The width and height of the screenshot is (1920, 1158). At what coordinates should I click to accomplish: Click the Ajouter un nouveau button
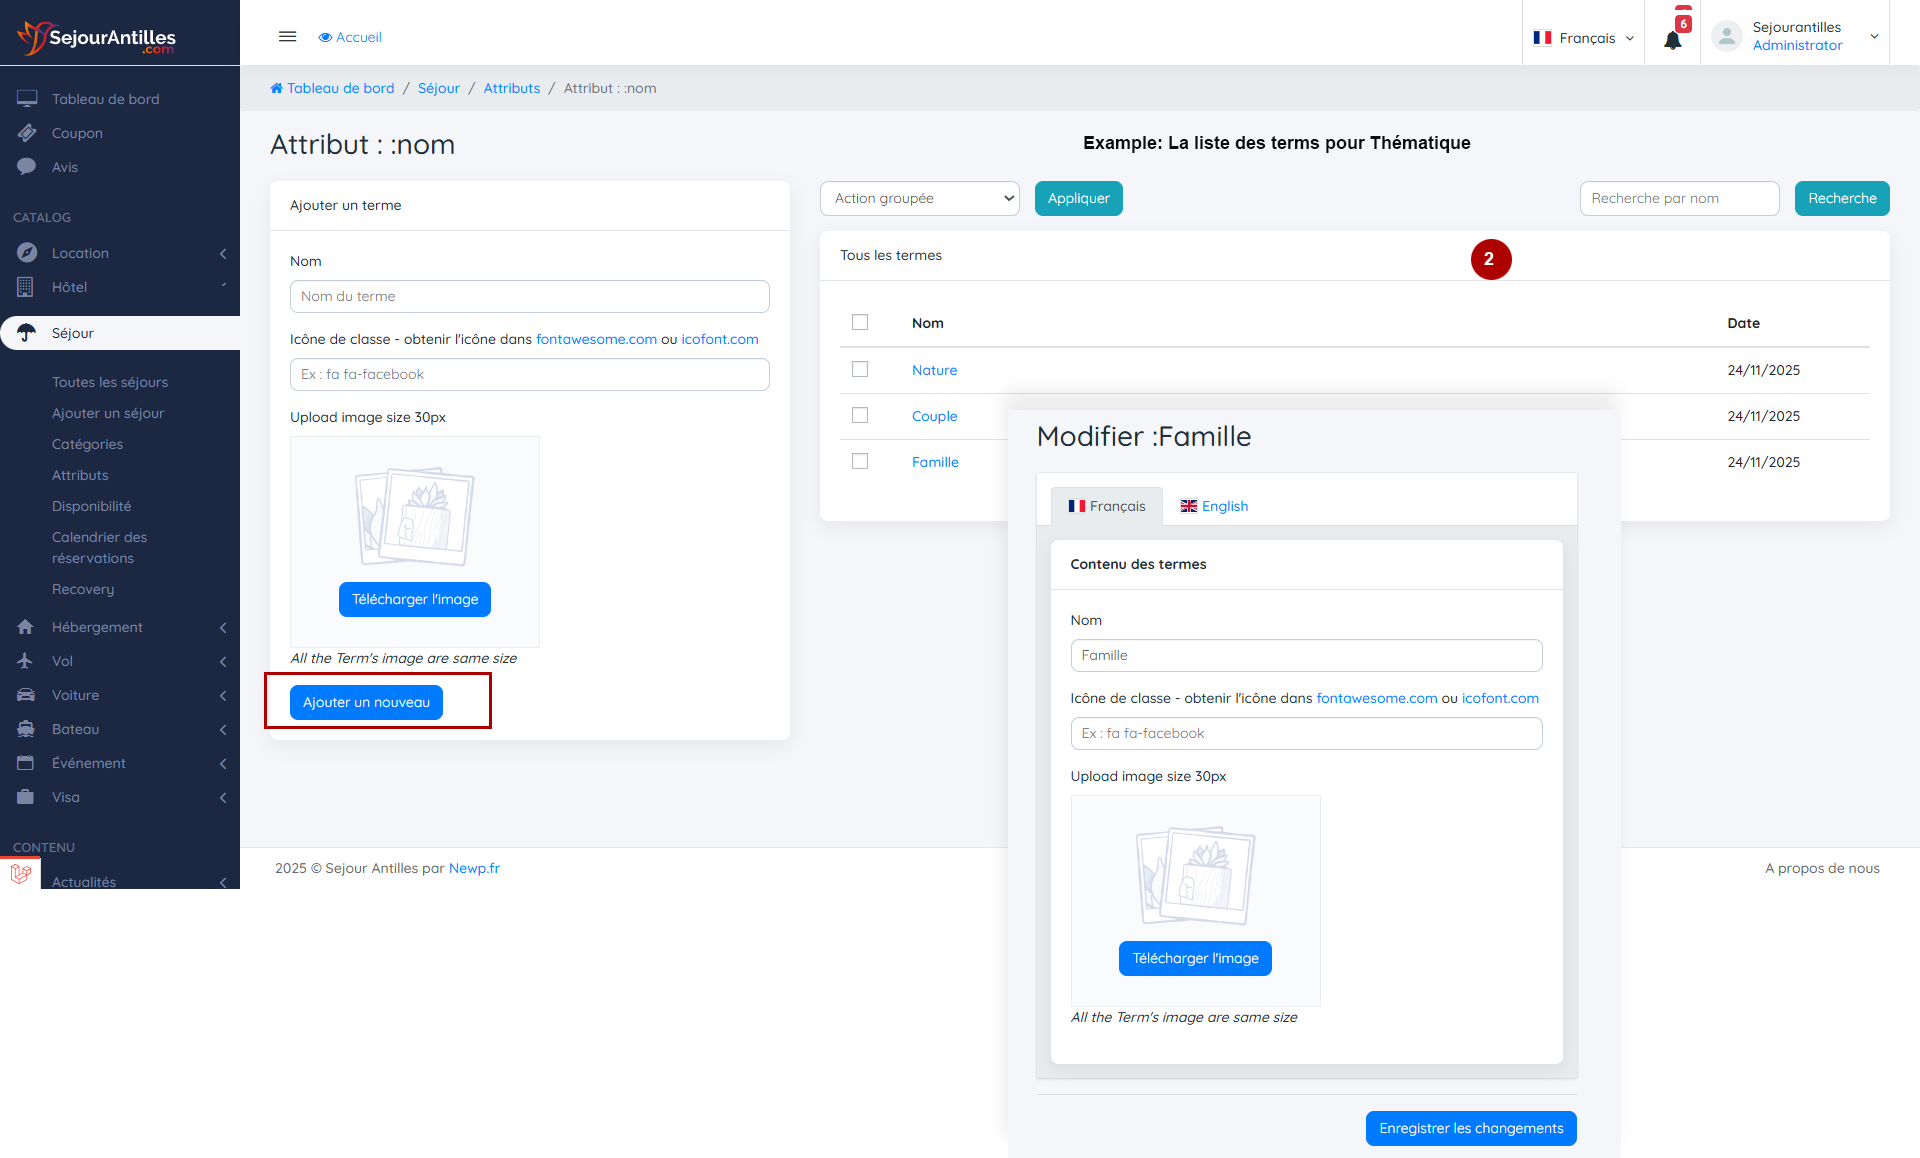tap(366, 702)
